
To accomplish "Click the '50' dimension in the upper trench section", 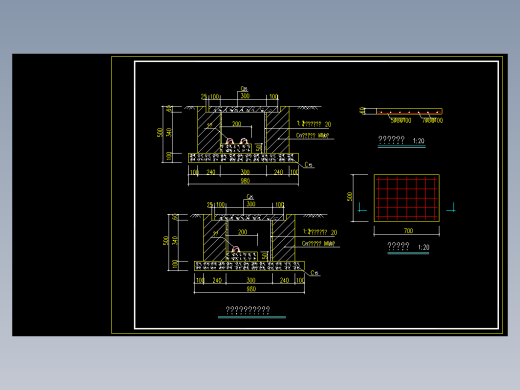I will (x=259, y=148).
